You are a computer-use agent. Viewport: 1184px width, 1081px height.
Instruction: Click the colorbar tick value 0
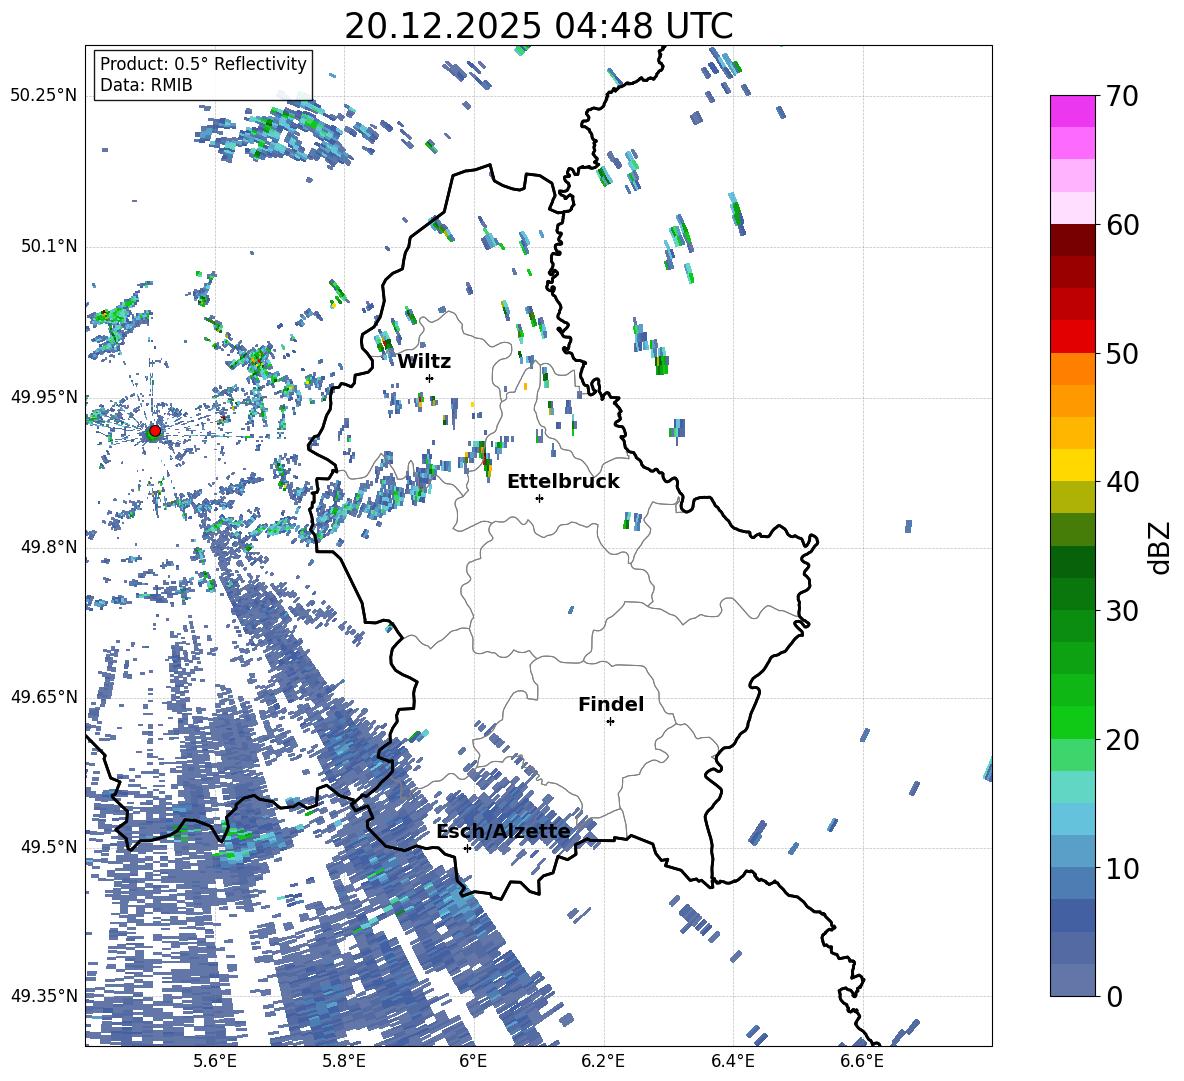coord(1114,996)
